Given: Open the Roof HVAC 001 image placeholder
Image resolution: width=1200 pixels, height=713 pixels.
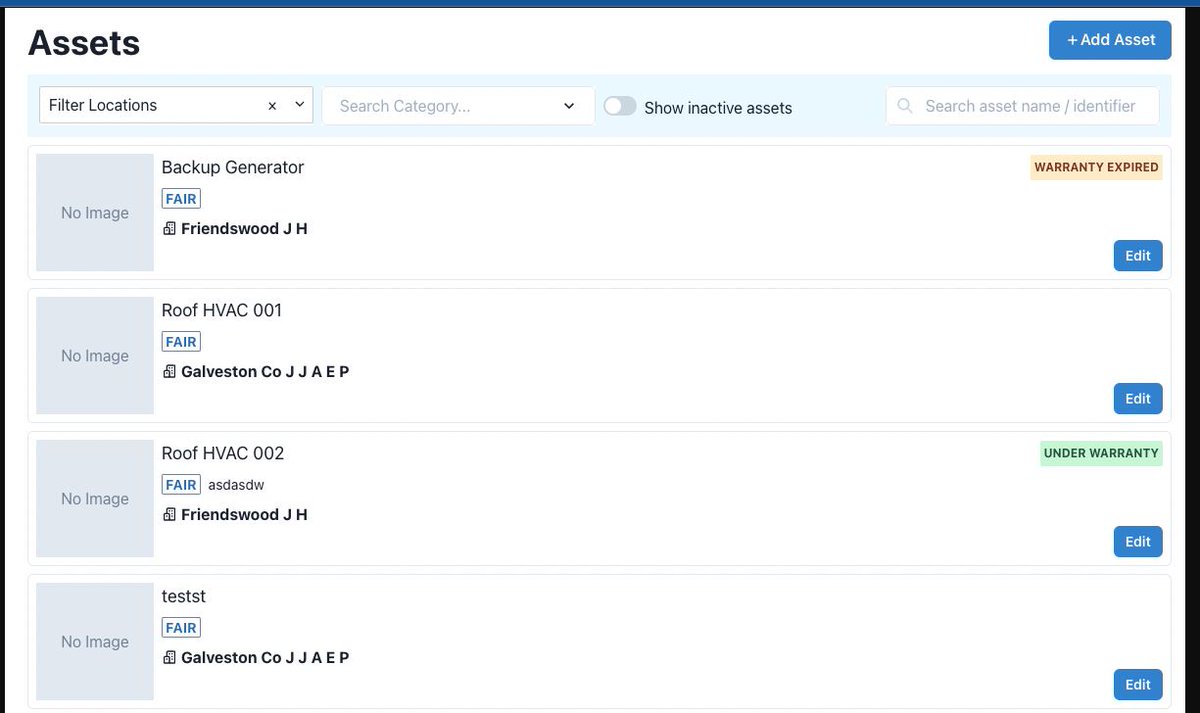Looking at the screenshot, I should tap(95, 355).
